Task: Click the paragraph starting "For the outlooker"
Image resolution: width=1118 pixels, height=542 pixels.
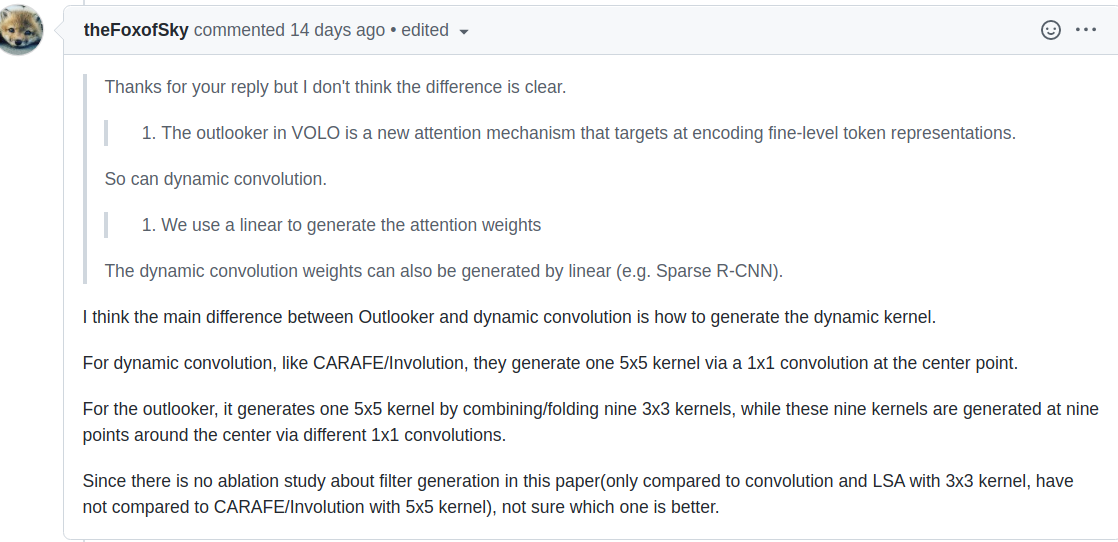Action: pyautogui.click(x=590, y=422)
